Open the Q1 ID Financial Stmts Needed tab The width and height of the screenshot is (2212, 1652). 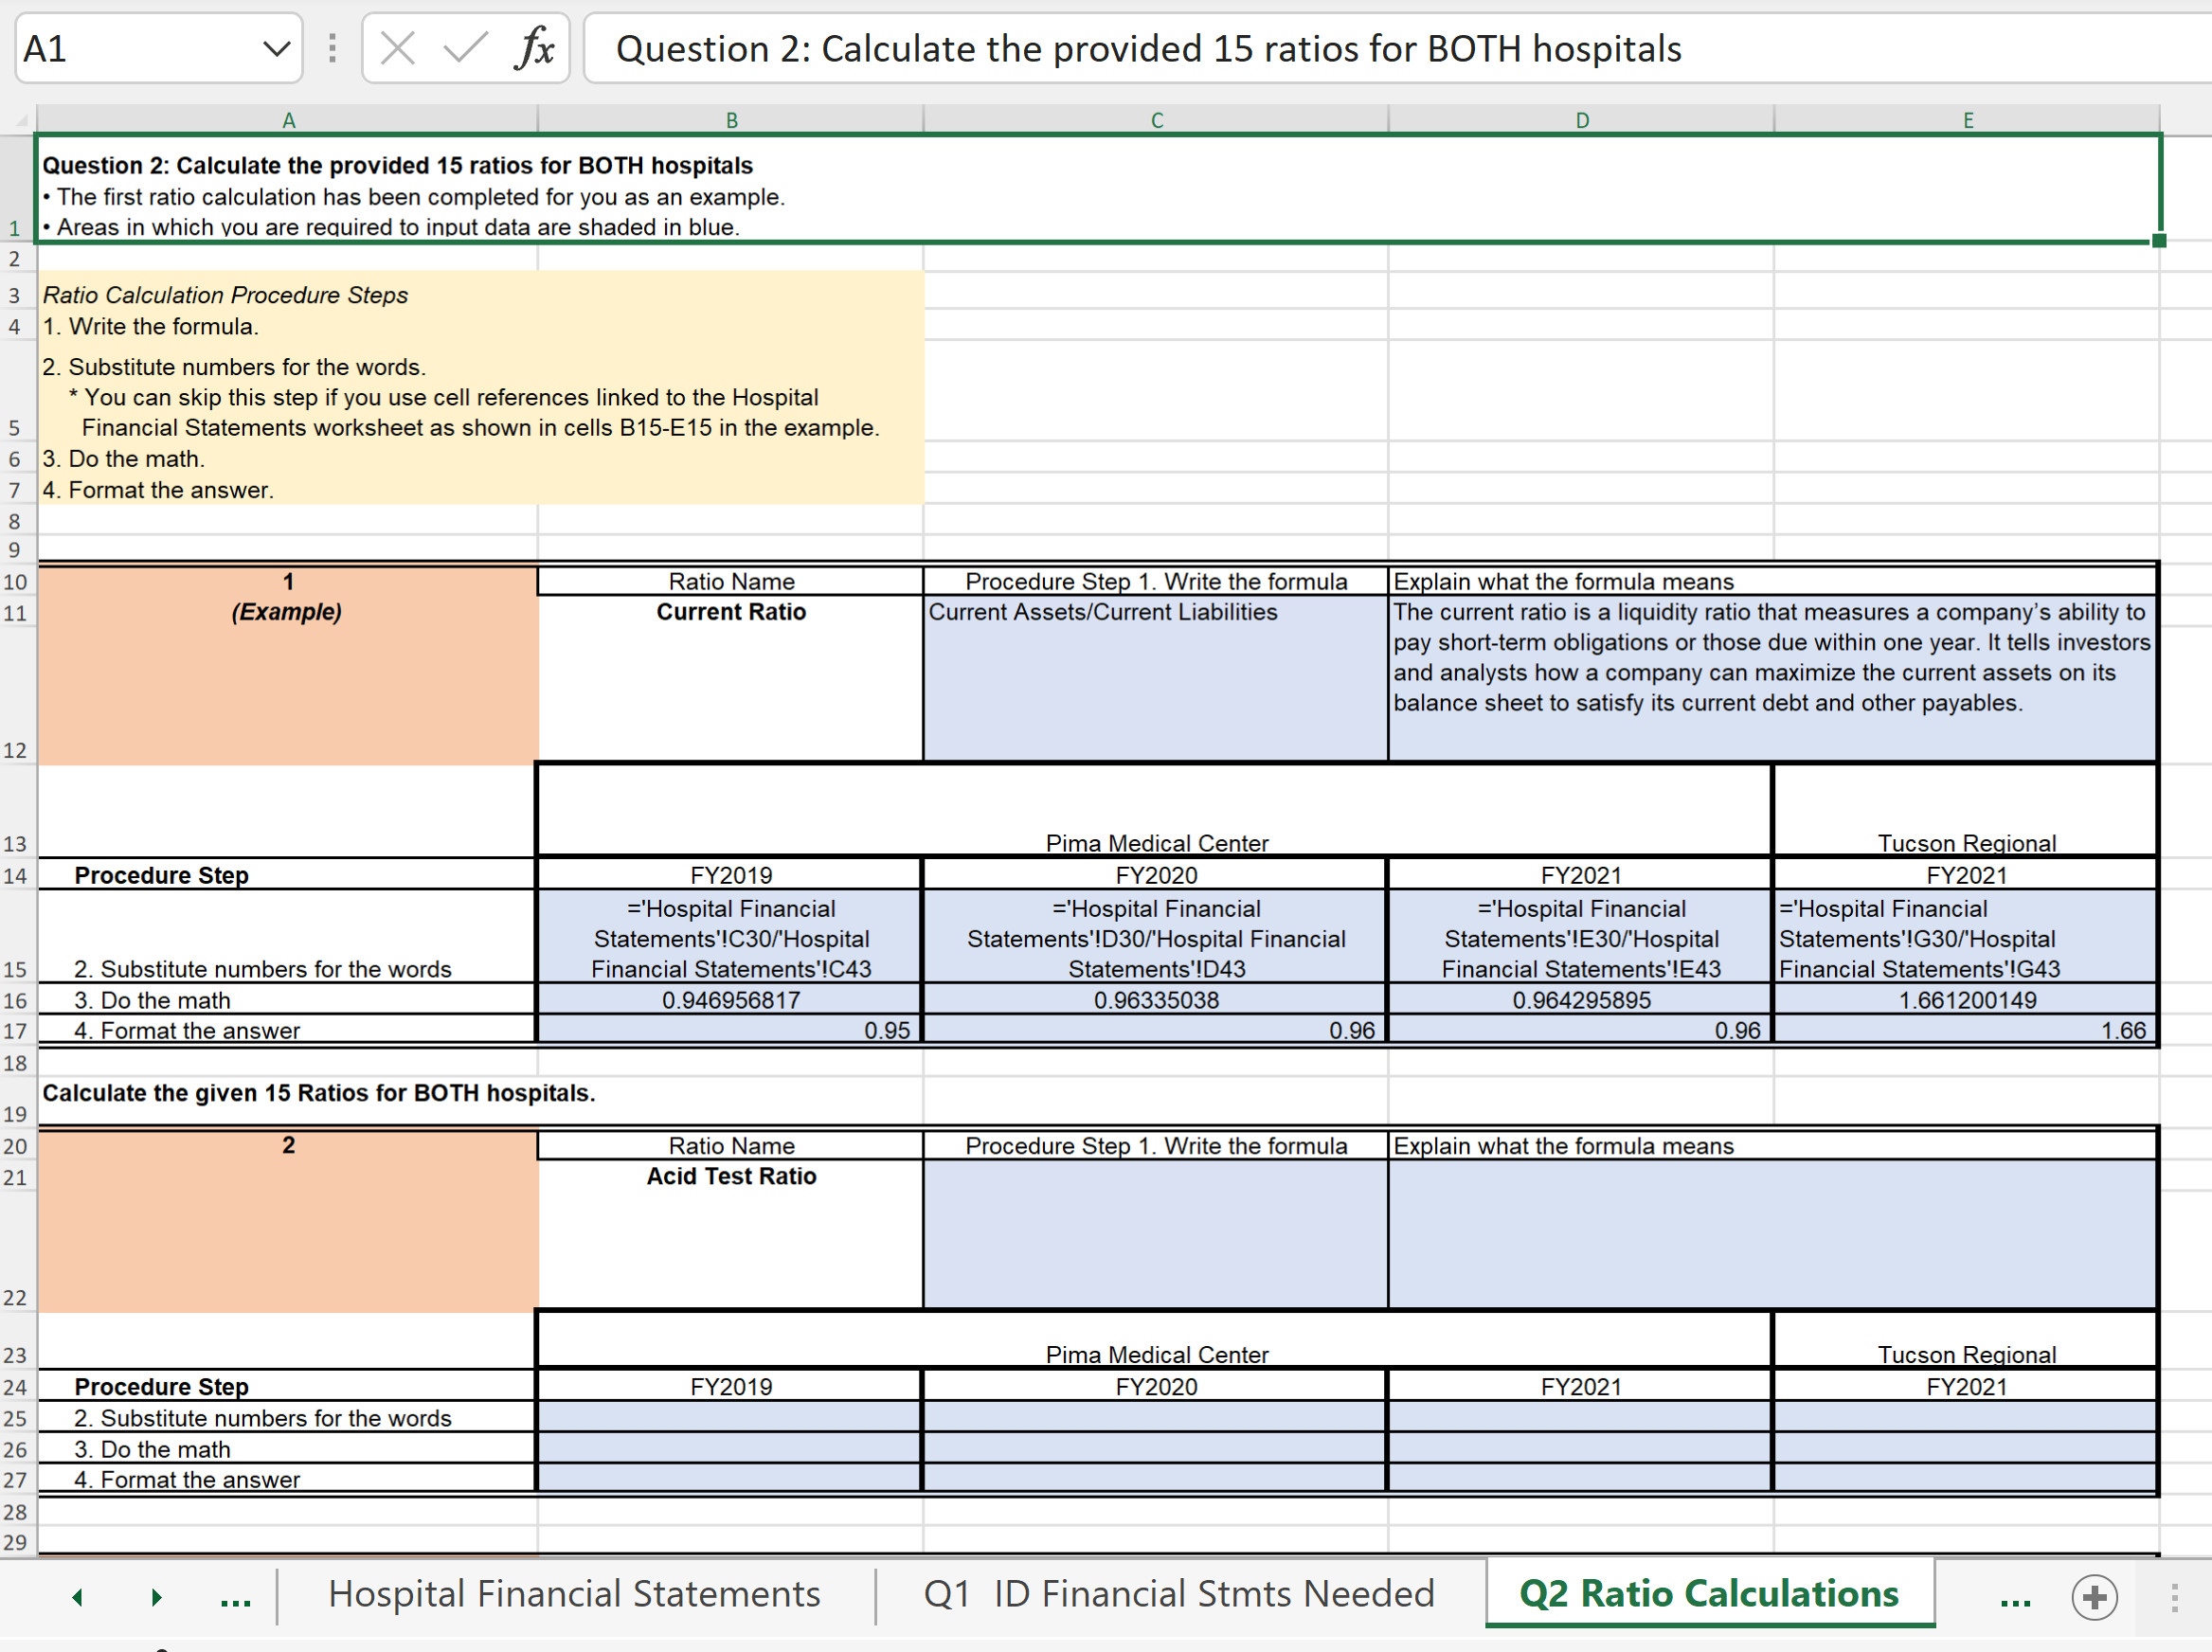(x=1179, y=1594)
